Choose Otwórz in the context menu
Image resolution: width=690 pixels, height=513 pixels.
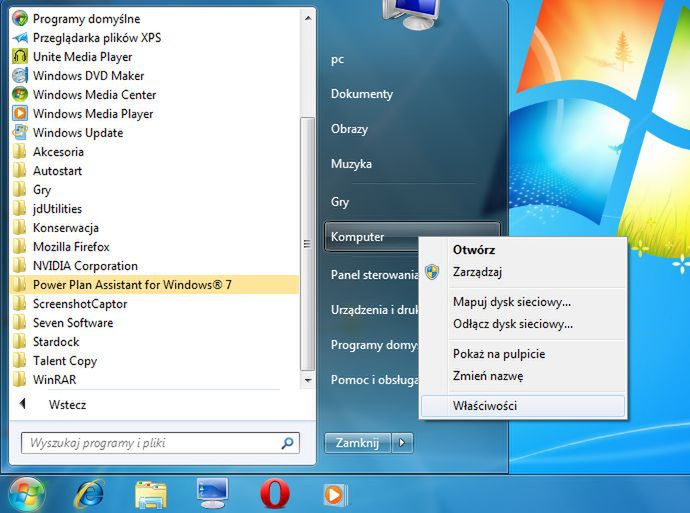(474, 250)
